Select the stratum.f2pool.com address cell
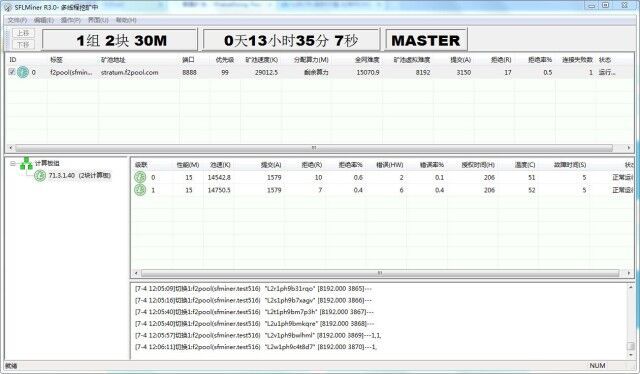Image resolution: width=640 pixels, height=374 pixels. (x=130, y=72)
